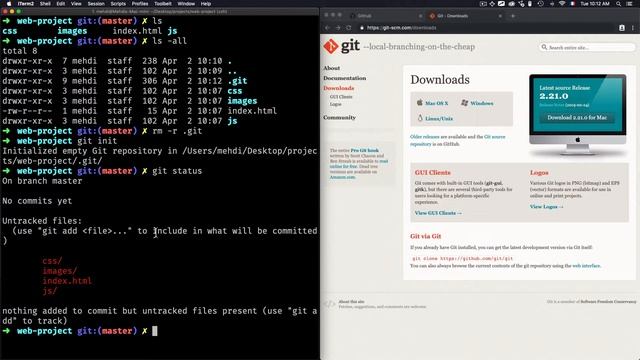Image resolution: width=640 pixels, height=360 pixels.
Task: Click the Apple icon beside Mac OS X
Action: pyautogui.click(x=420, y=102)
